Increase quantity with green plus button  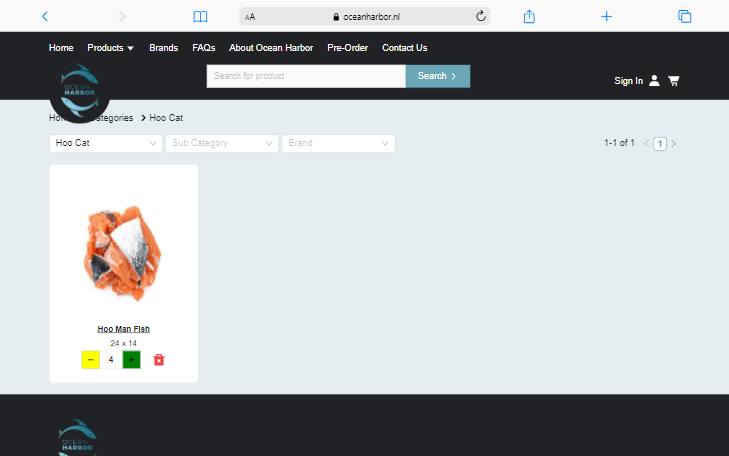point(132,360)
